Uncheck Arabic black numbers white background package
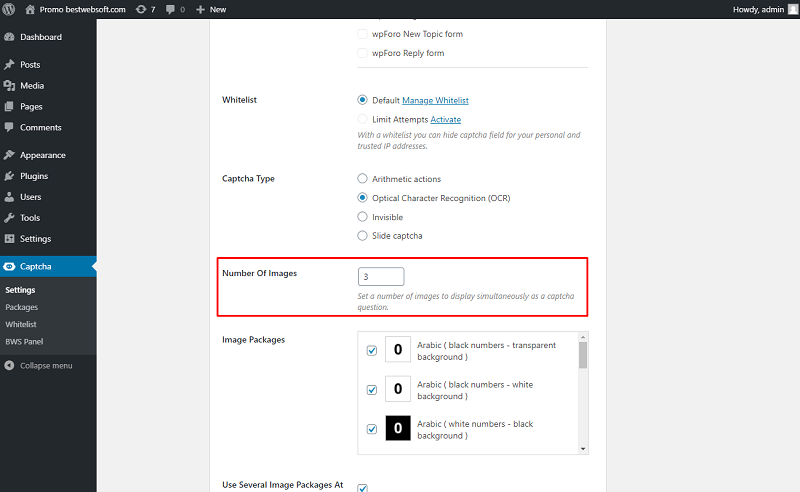Screen dimensions: 800x492 pyautogui.click(x=372, y=389)
